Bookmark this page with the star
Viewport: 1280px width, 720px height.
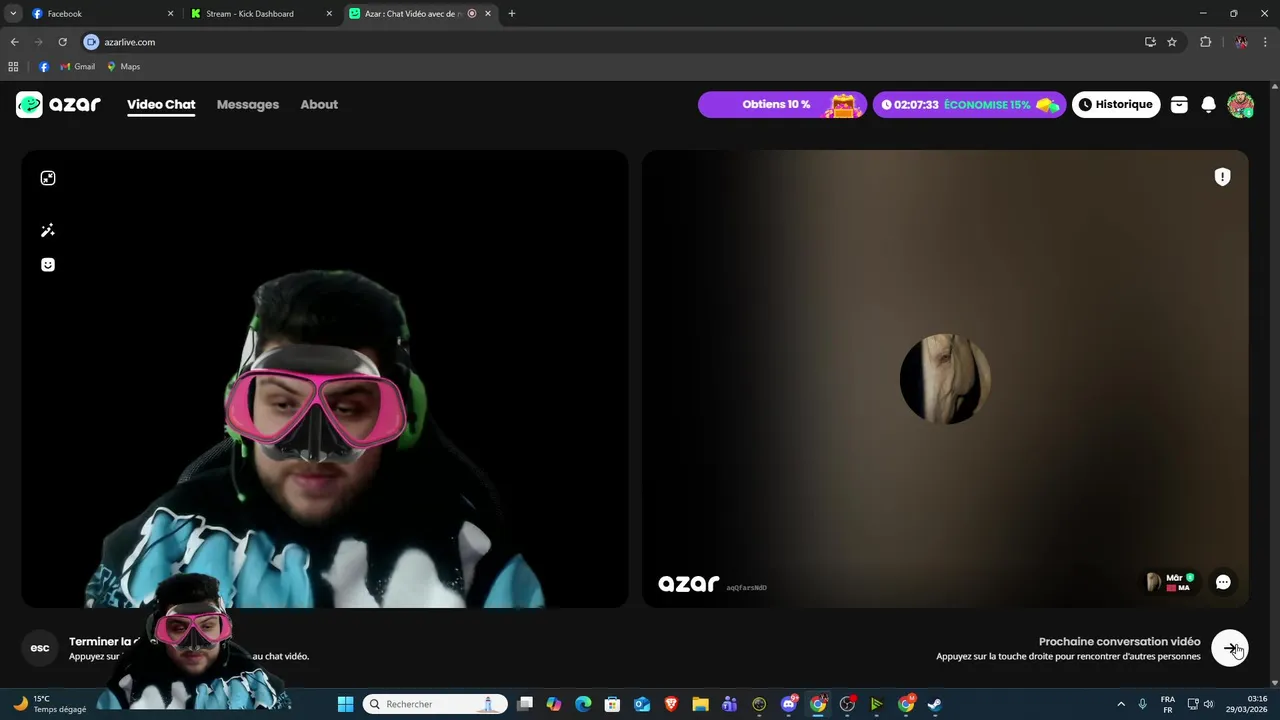[x=1172, y=42]
